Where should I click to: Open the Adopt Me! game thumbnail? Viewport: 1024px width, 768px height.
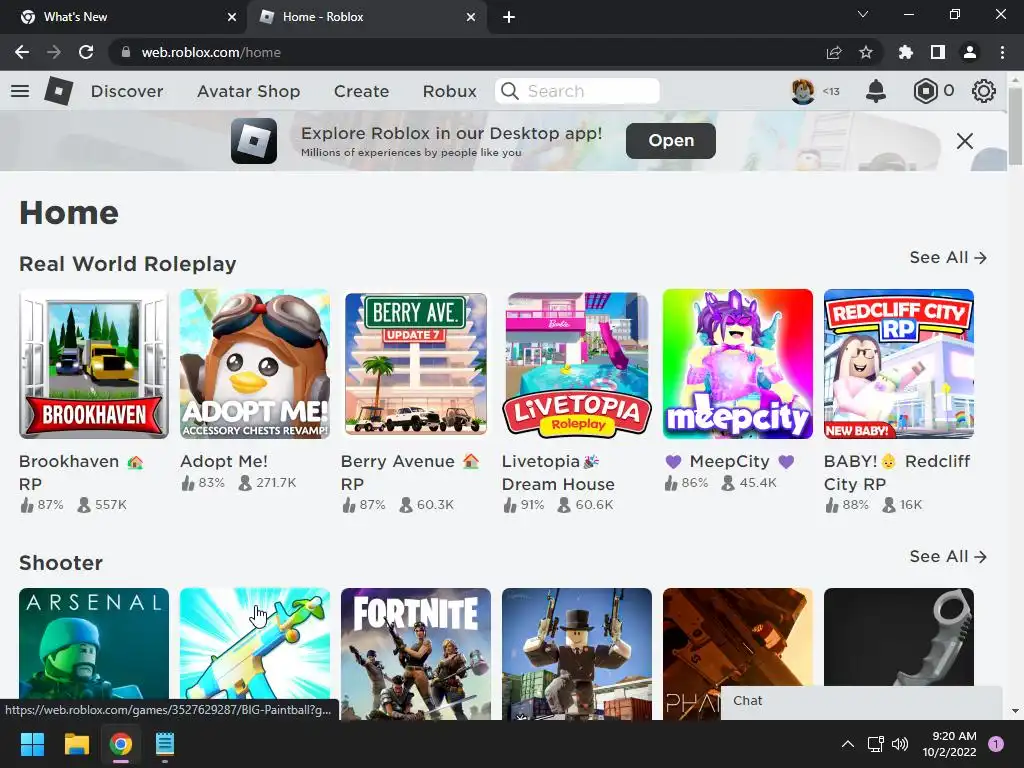255,364
